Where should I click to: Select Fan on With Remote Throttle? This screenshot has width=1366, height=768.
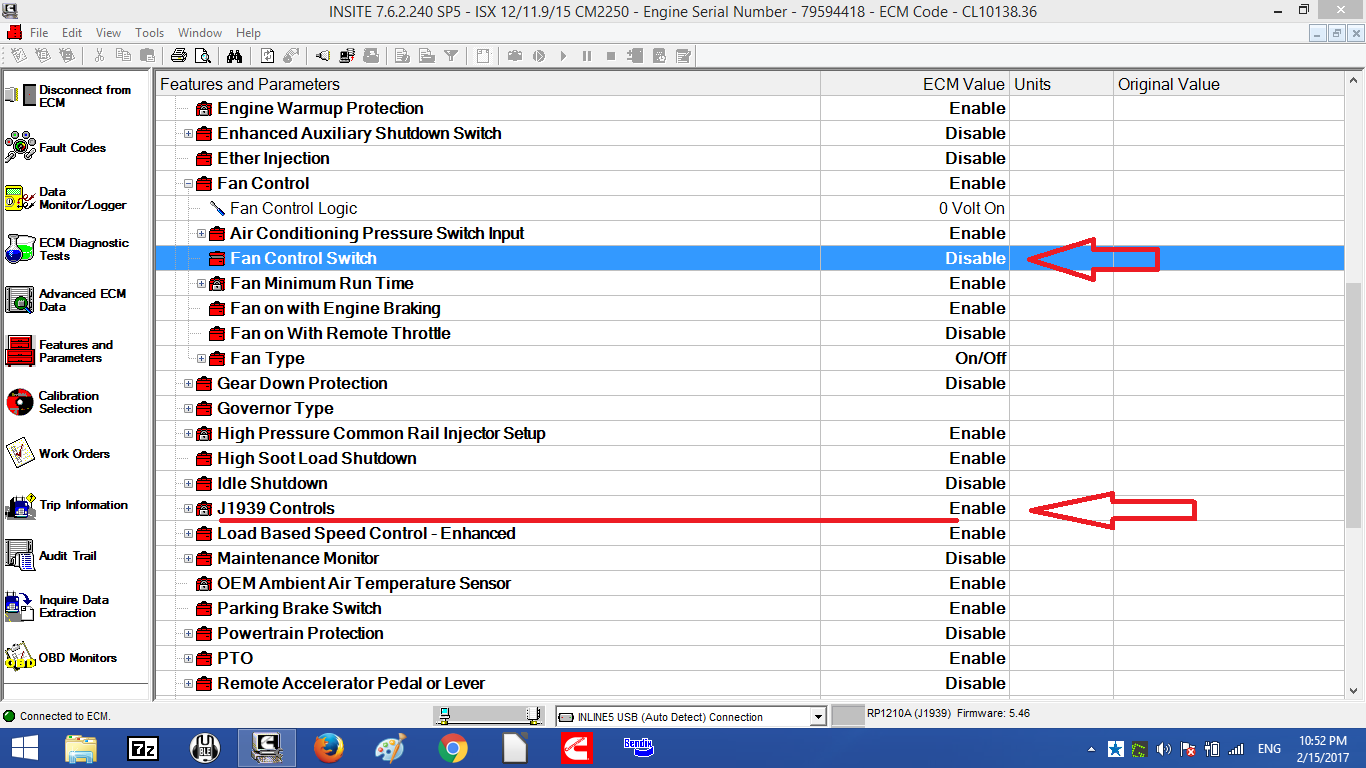coord(340,333)
